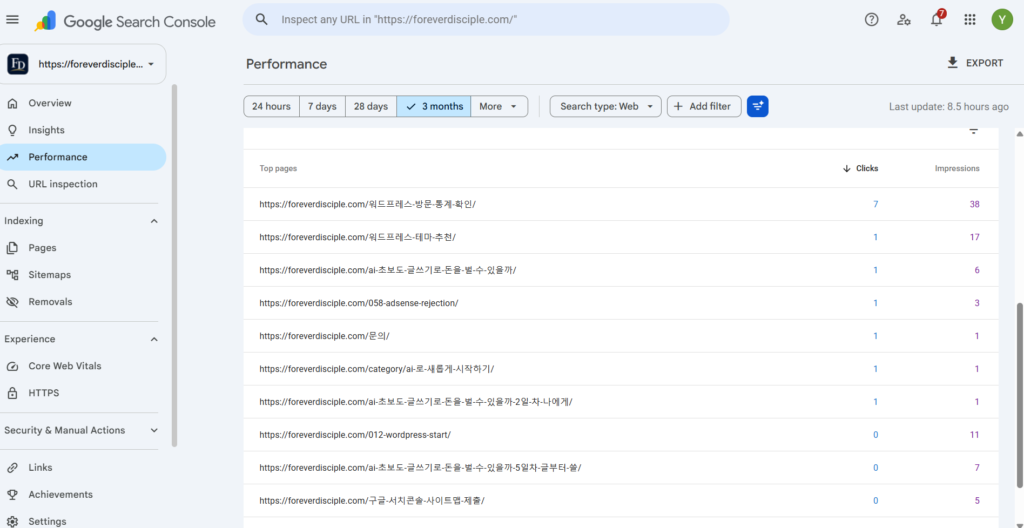Select the 7 days date range
The height and width of the screenshot is (528, 1024).
[x=322, y=107]
